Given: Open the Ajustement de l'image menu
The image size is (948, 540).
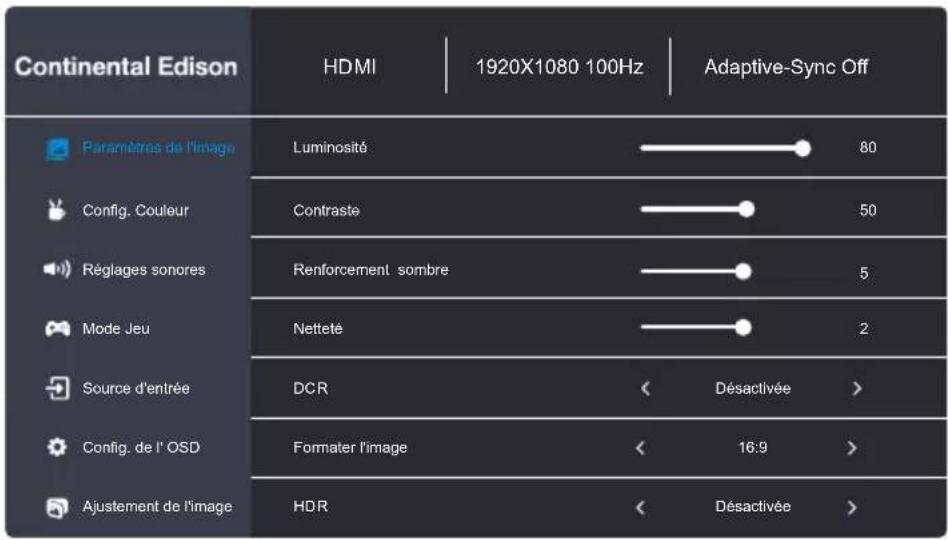Looking at the screenshot, I should point(157,507).
